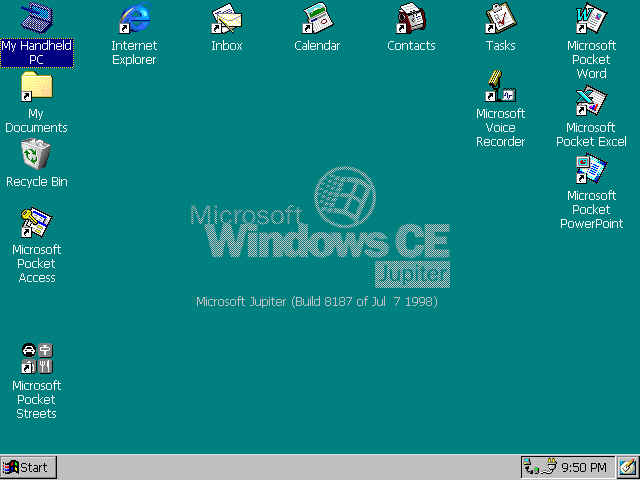Click the "Internet Explorer" label text
Viewport: 640px width, 480px height.
tap(134, 53)
